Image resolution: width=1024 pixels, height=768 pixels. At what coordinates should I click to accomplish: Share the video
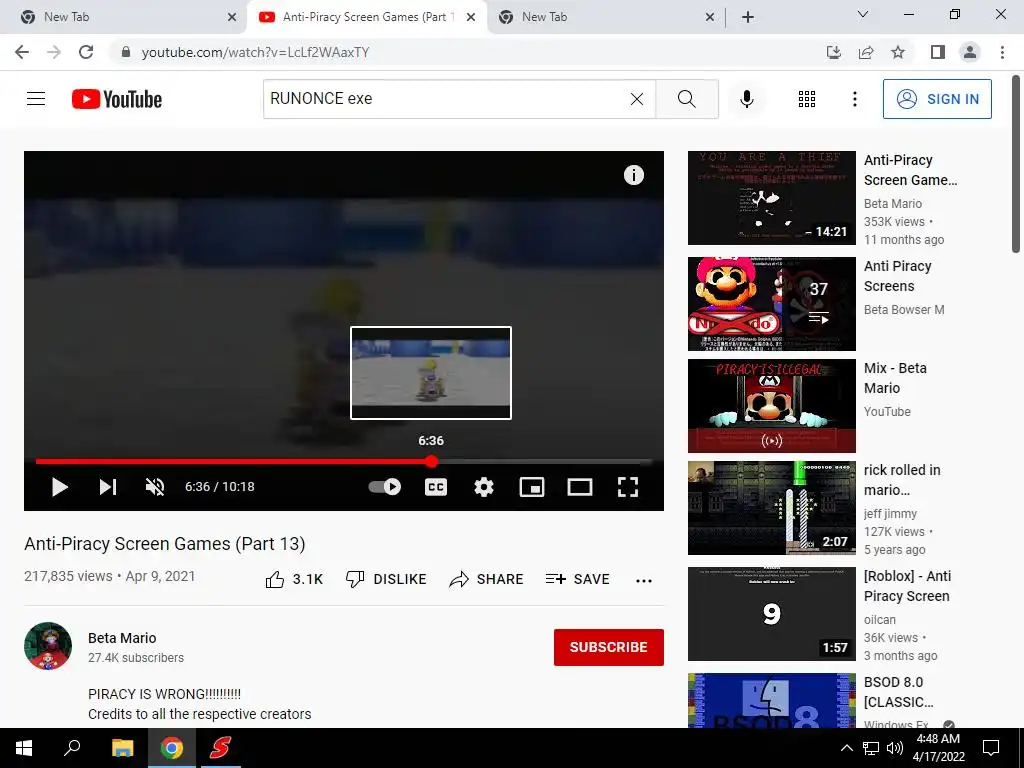tap(487, 579)
